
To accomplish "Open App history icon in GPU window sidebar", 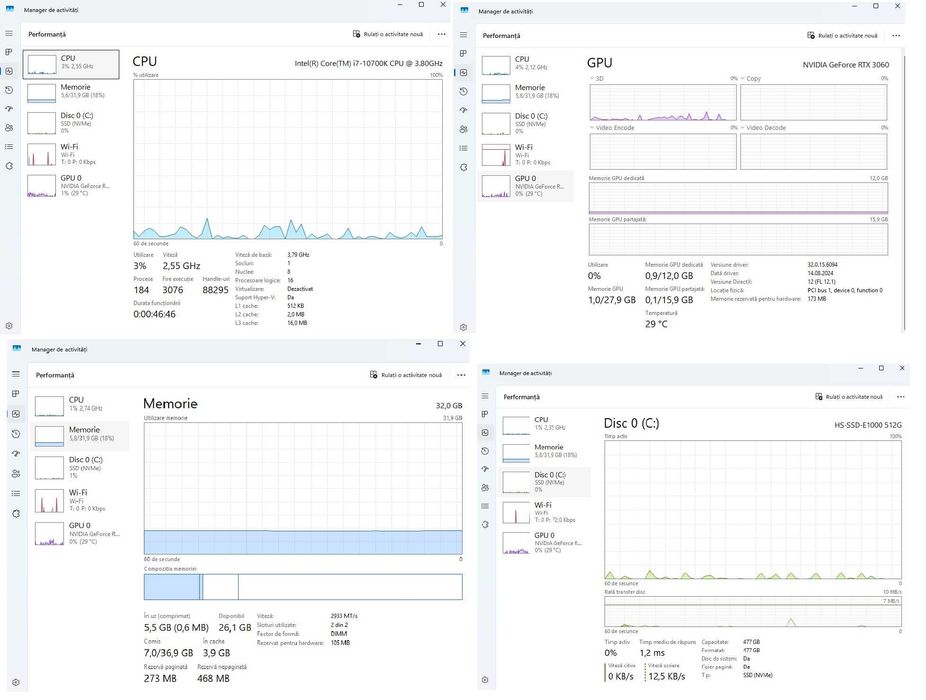I will click(x=464, y=92).
